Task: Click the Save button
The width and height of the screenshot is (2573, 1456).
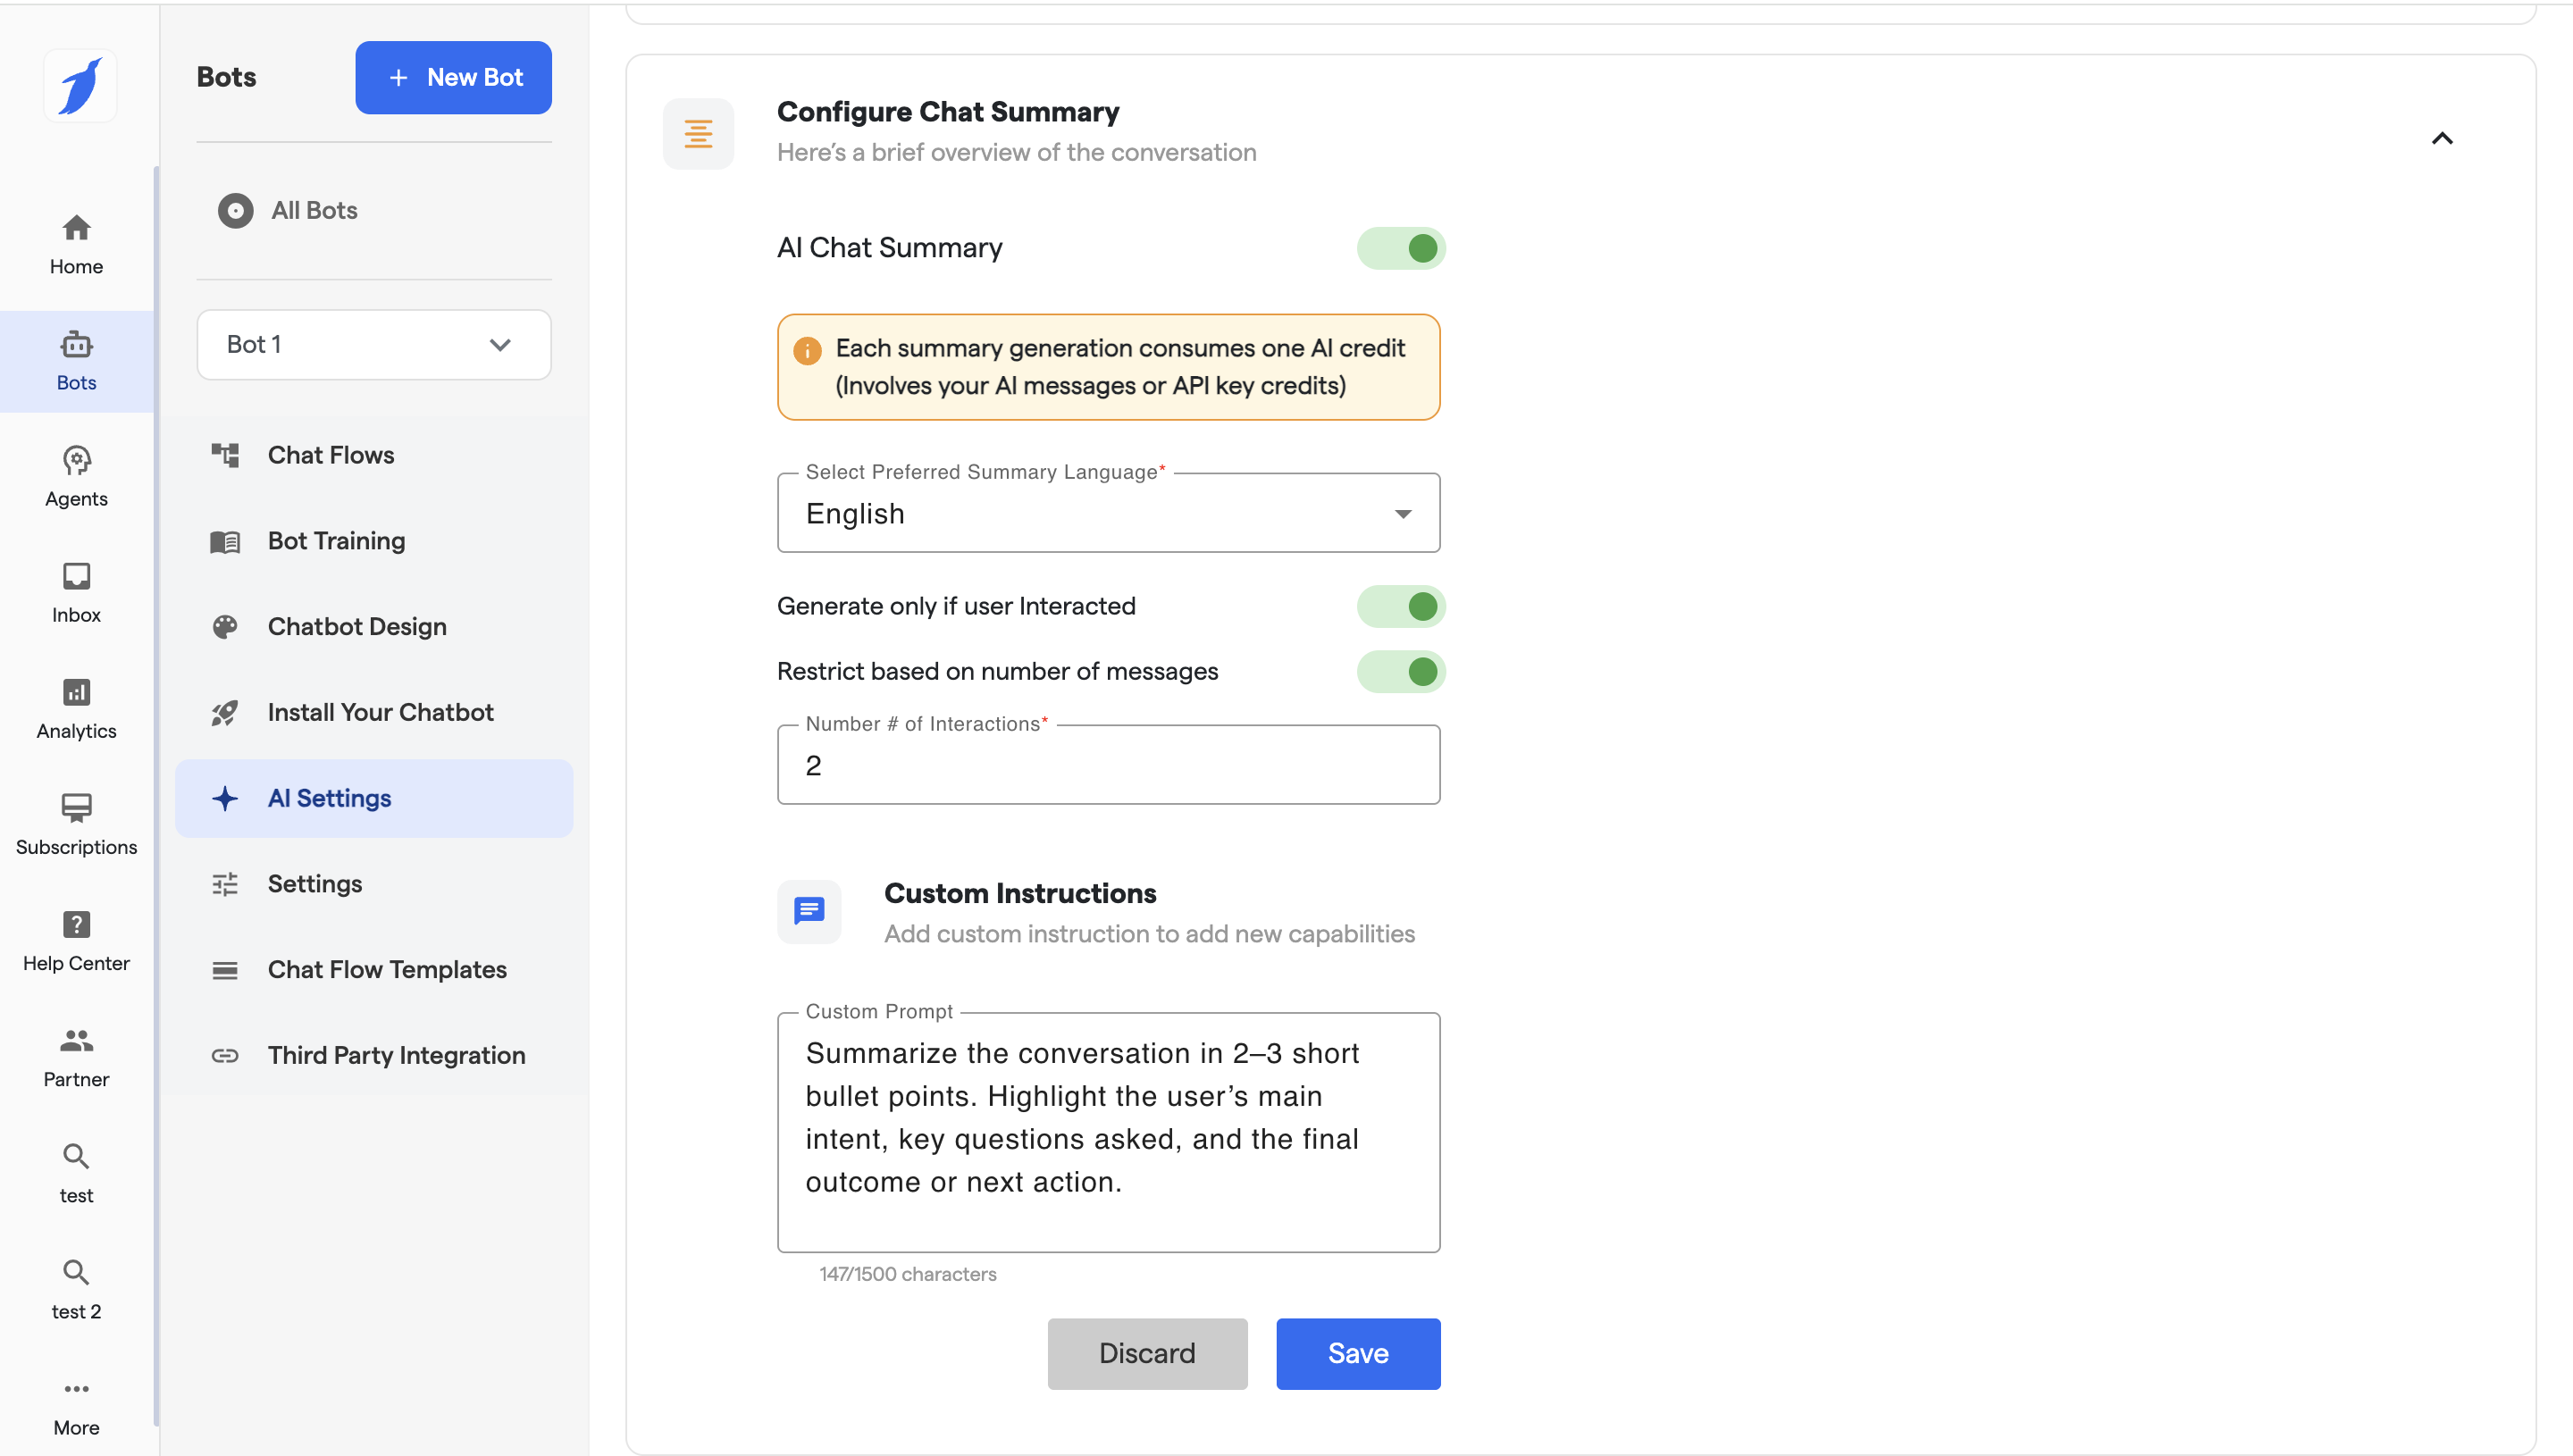Action: tap(1357, 1353)
